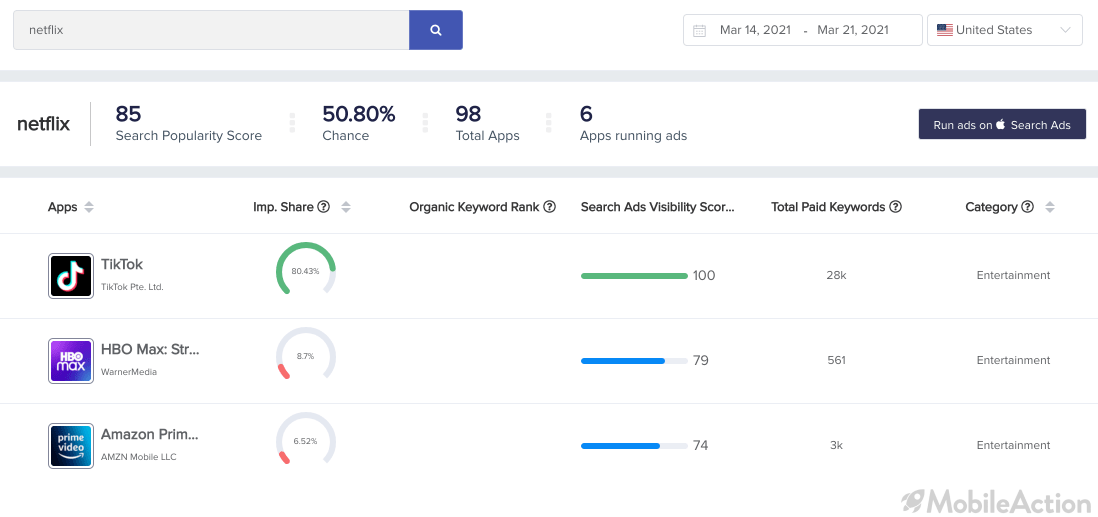Open the HBO Max: Str... app link
The image size is (1098, 517).
coord(151,350)
